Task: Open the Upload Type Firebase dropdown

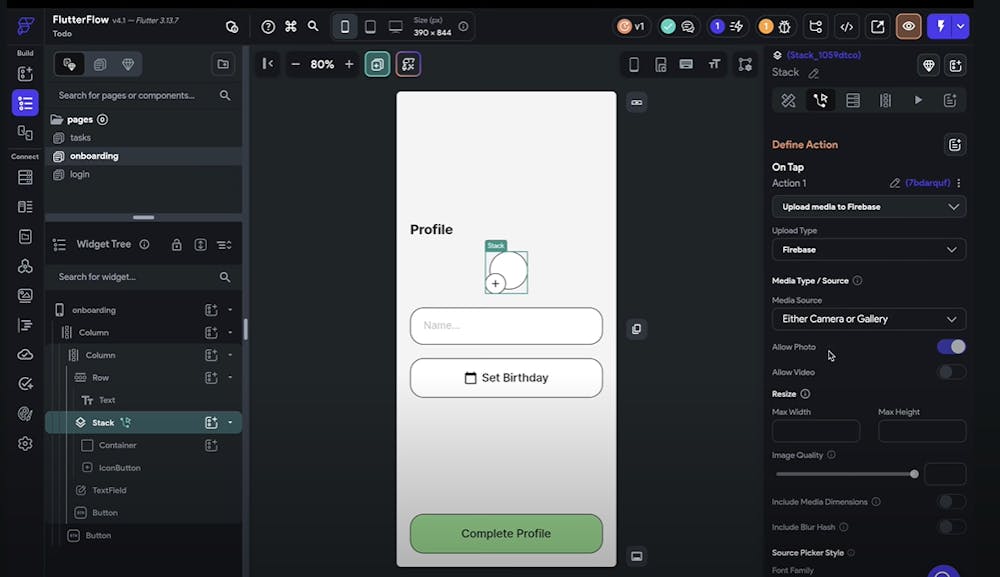Action: pos(868,249)
